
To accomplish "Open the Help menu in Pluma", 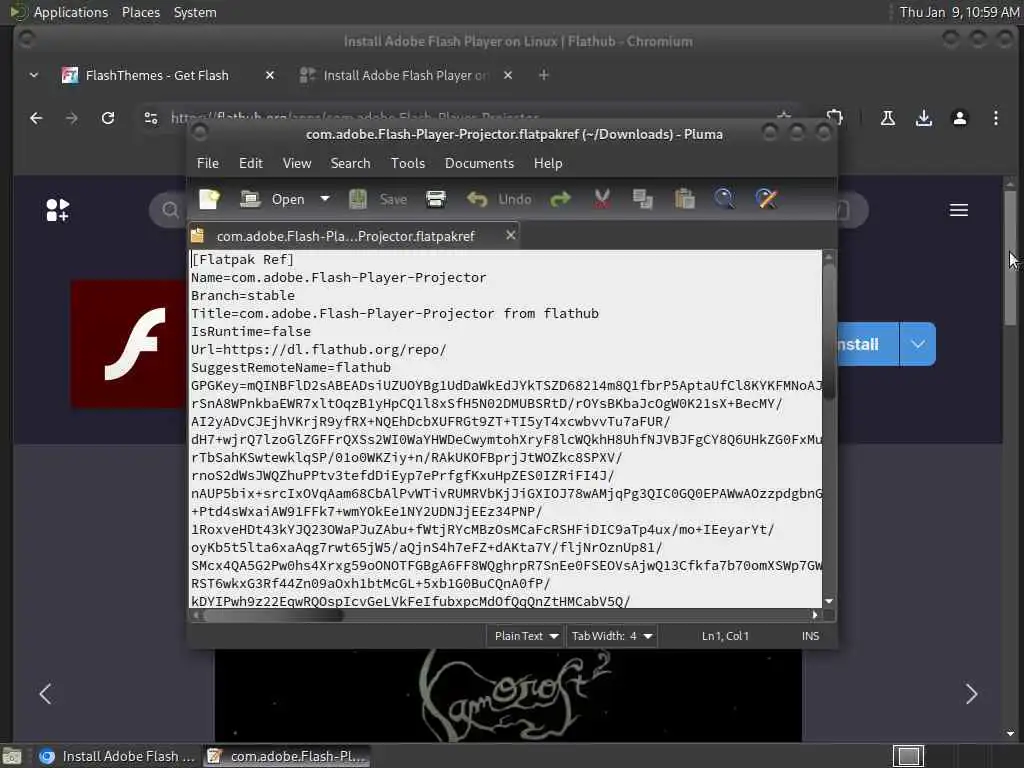I will click(x=548, y=163).
